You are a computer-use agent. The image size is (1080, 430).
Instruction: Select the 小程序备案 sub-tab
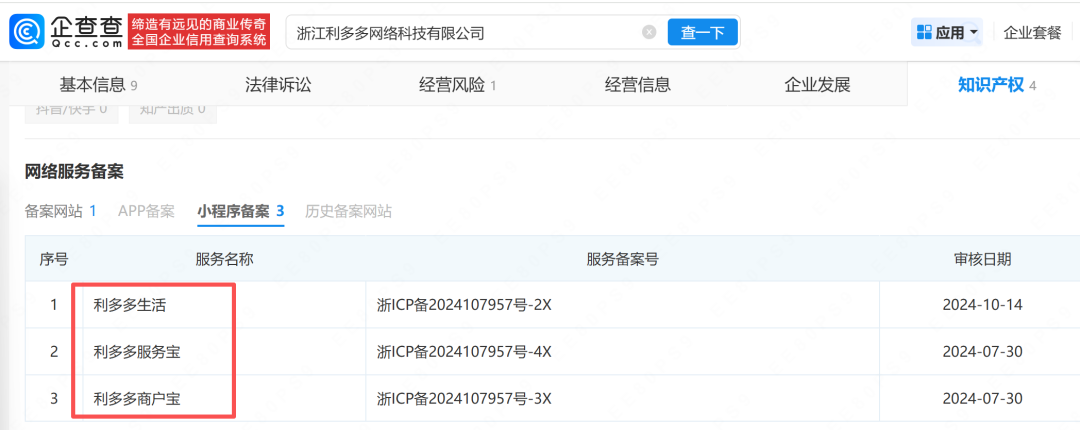pyautogui.click(x=240, y=211)
